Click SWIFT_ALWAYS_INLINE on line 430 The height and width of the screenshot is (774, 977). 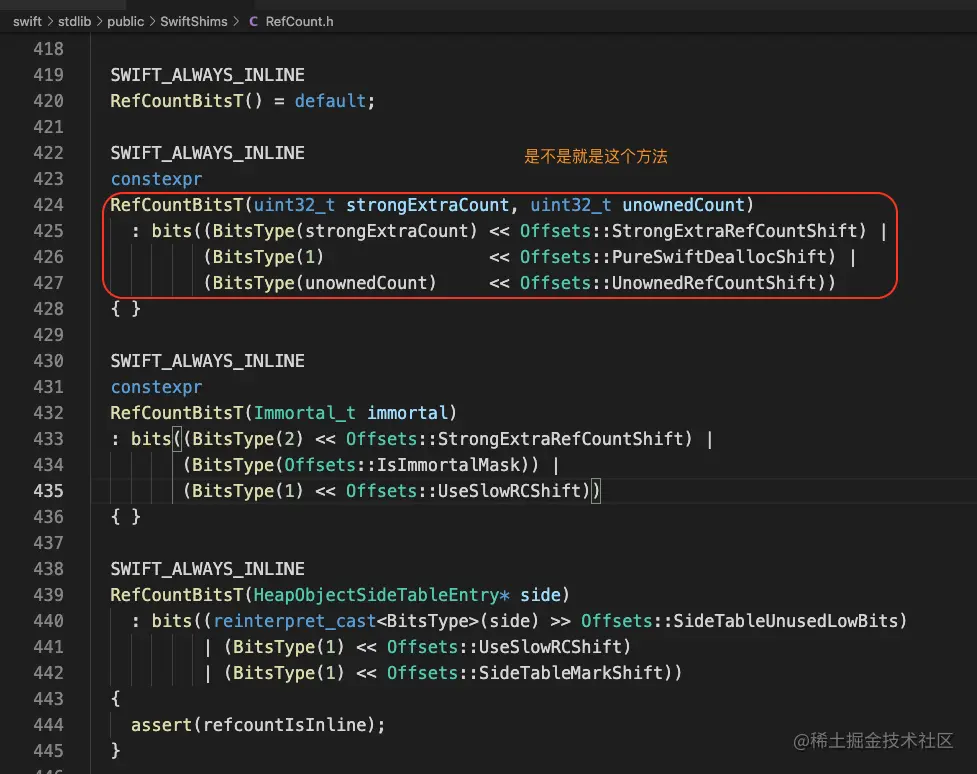coord(207,361)
